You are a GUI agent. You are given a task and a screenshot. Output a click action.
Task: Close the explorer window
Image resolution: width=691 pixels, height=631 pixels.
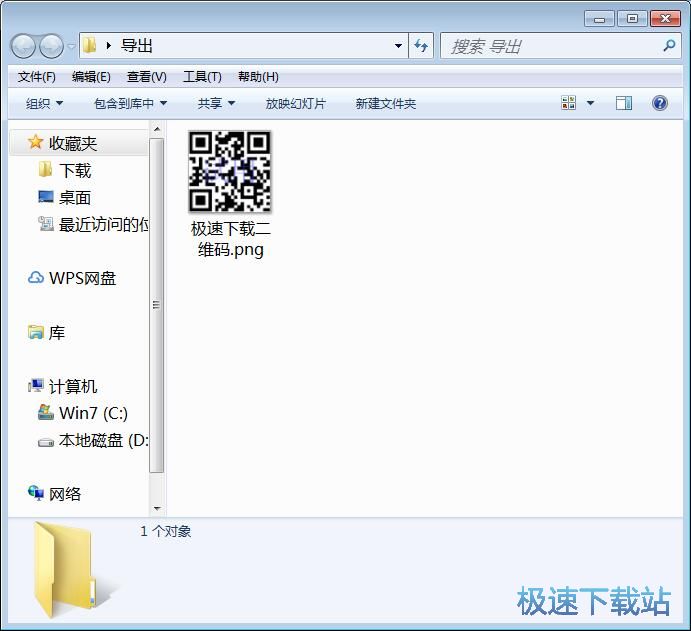point(665,19)
